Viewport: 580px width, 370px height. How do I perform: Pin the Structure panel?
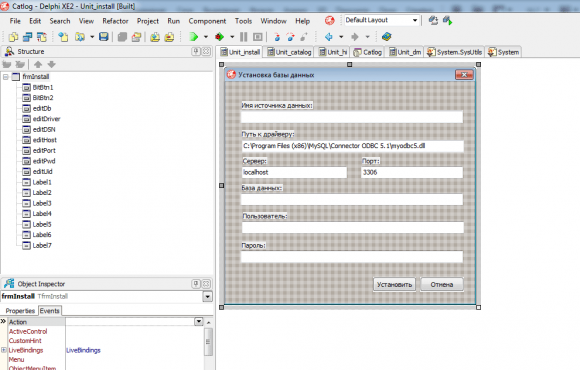pyautogui.click(x=196, y=51)
